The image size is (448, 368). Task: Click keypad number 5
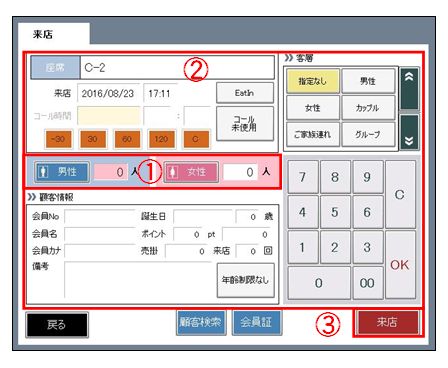tap(335, 212)
